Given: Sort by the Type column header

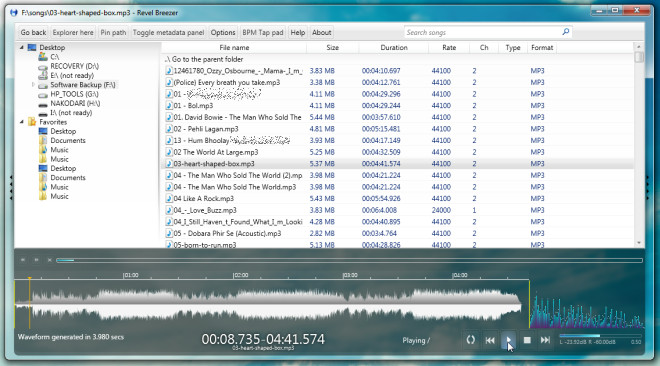Looking at the screenshot, I should [x=513, y=48].
